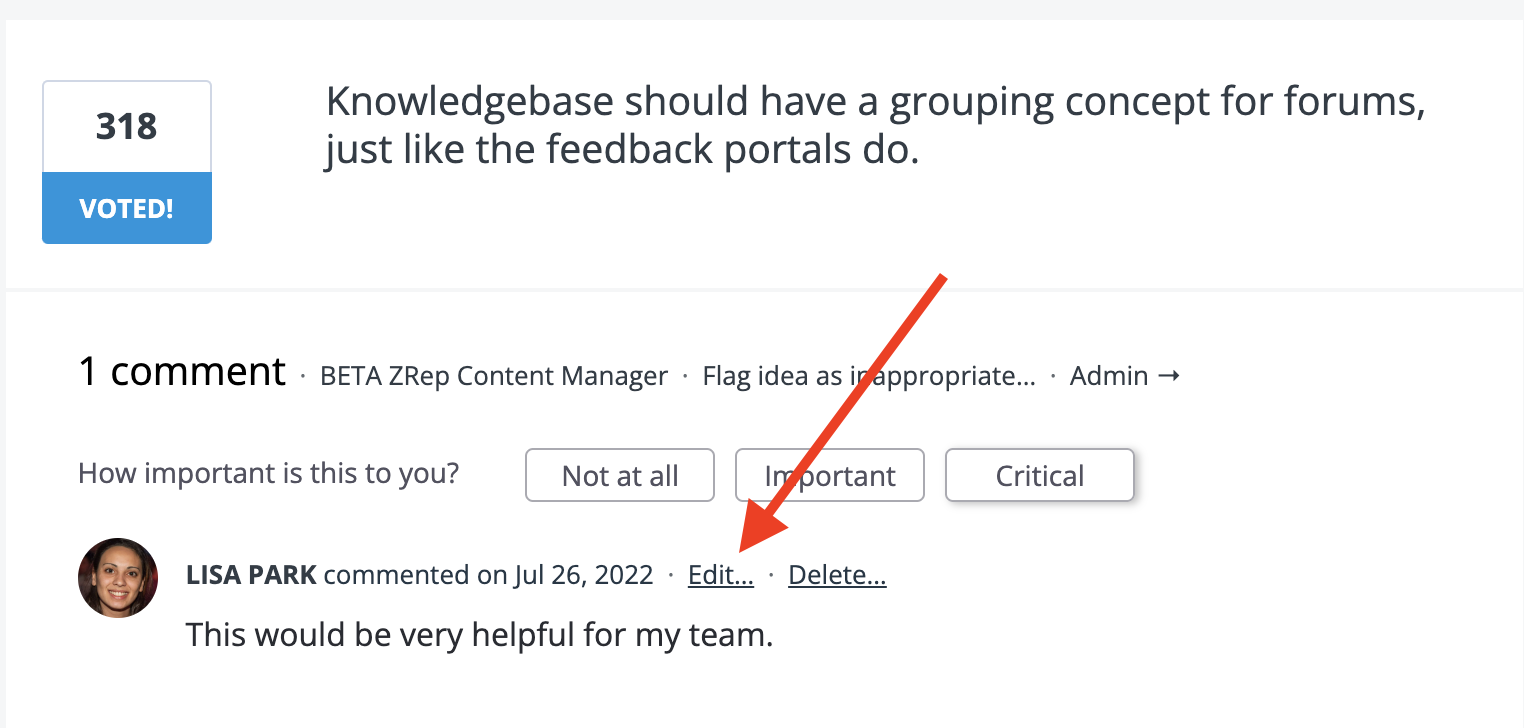
Task: Click Delete… to remove the comment
Action: coord(837,575)
